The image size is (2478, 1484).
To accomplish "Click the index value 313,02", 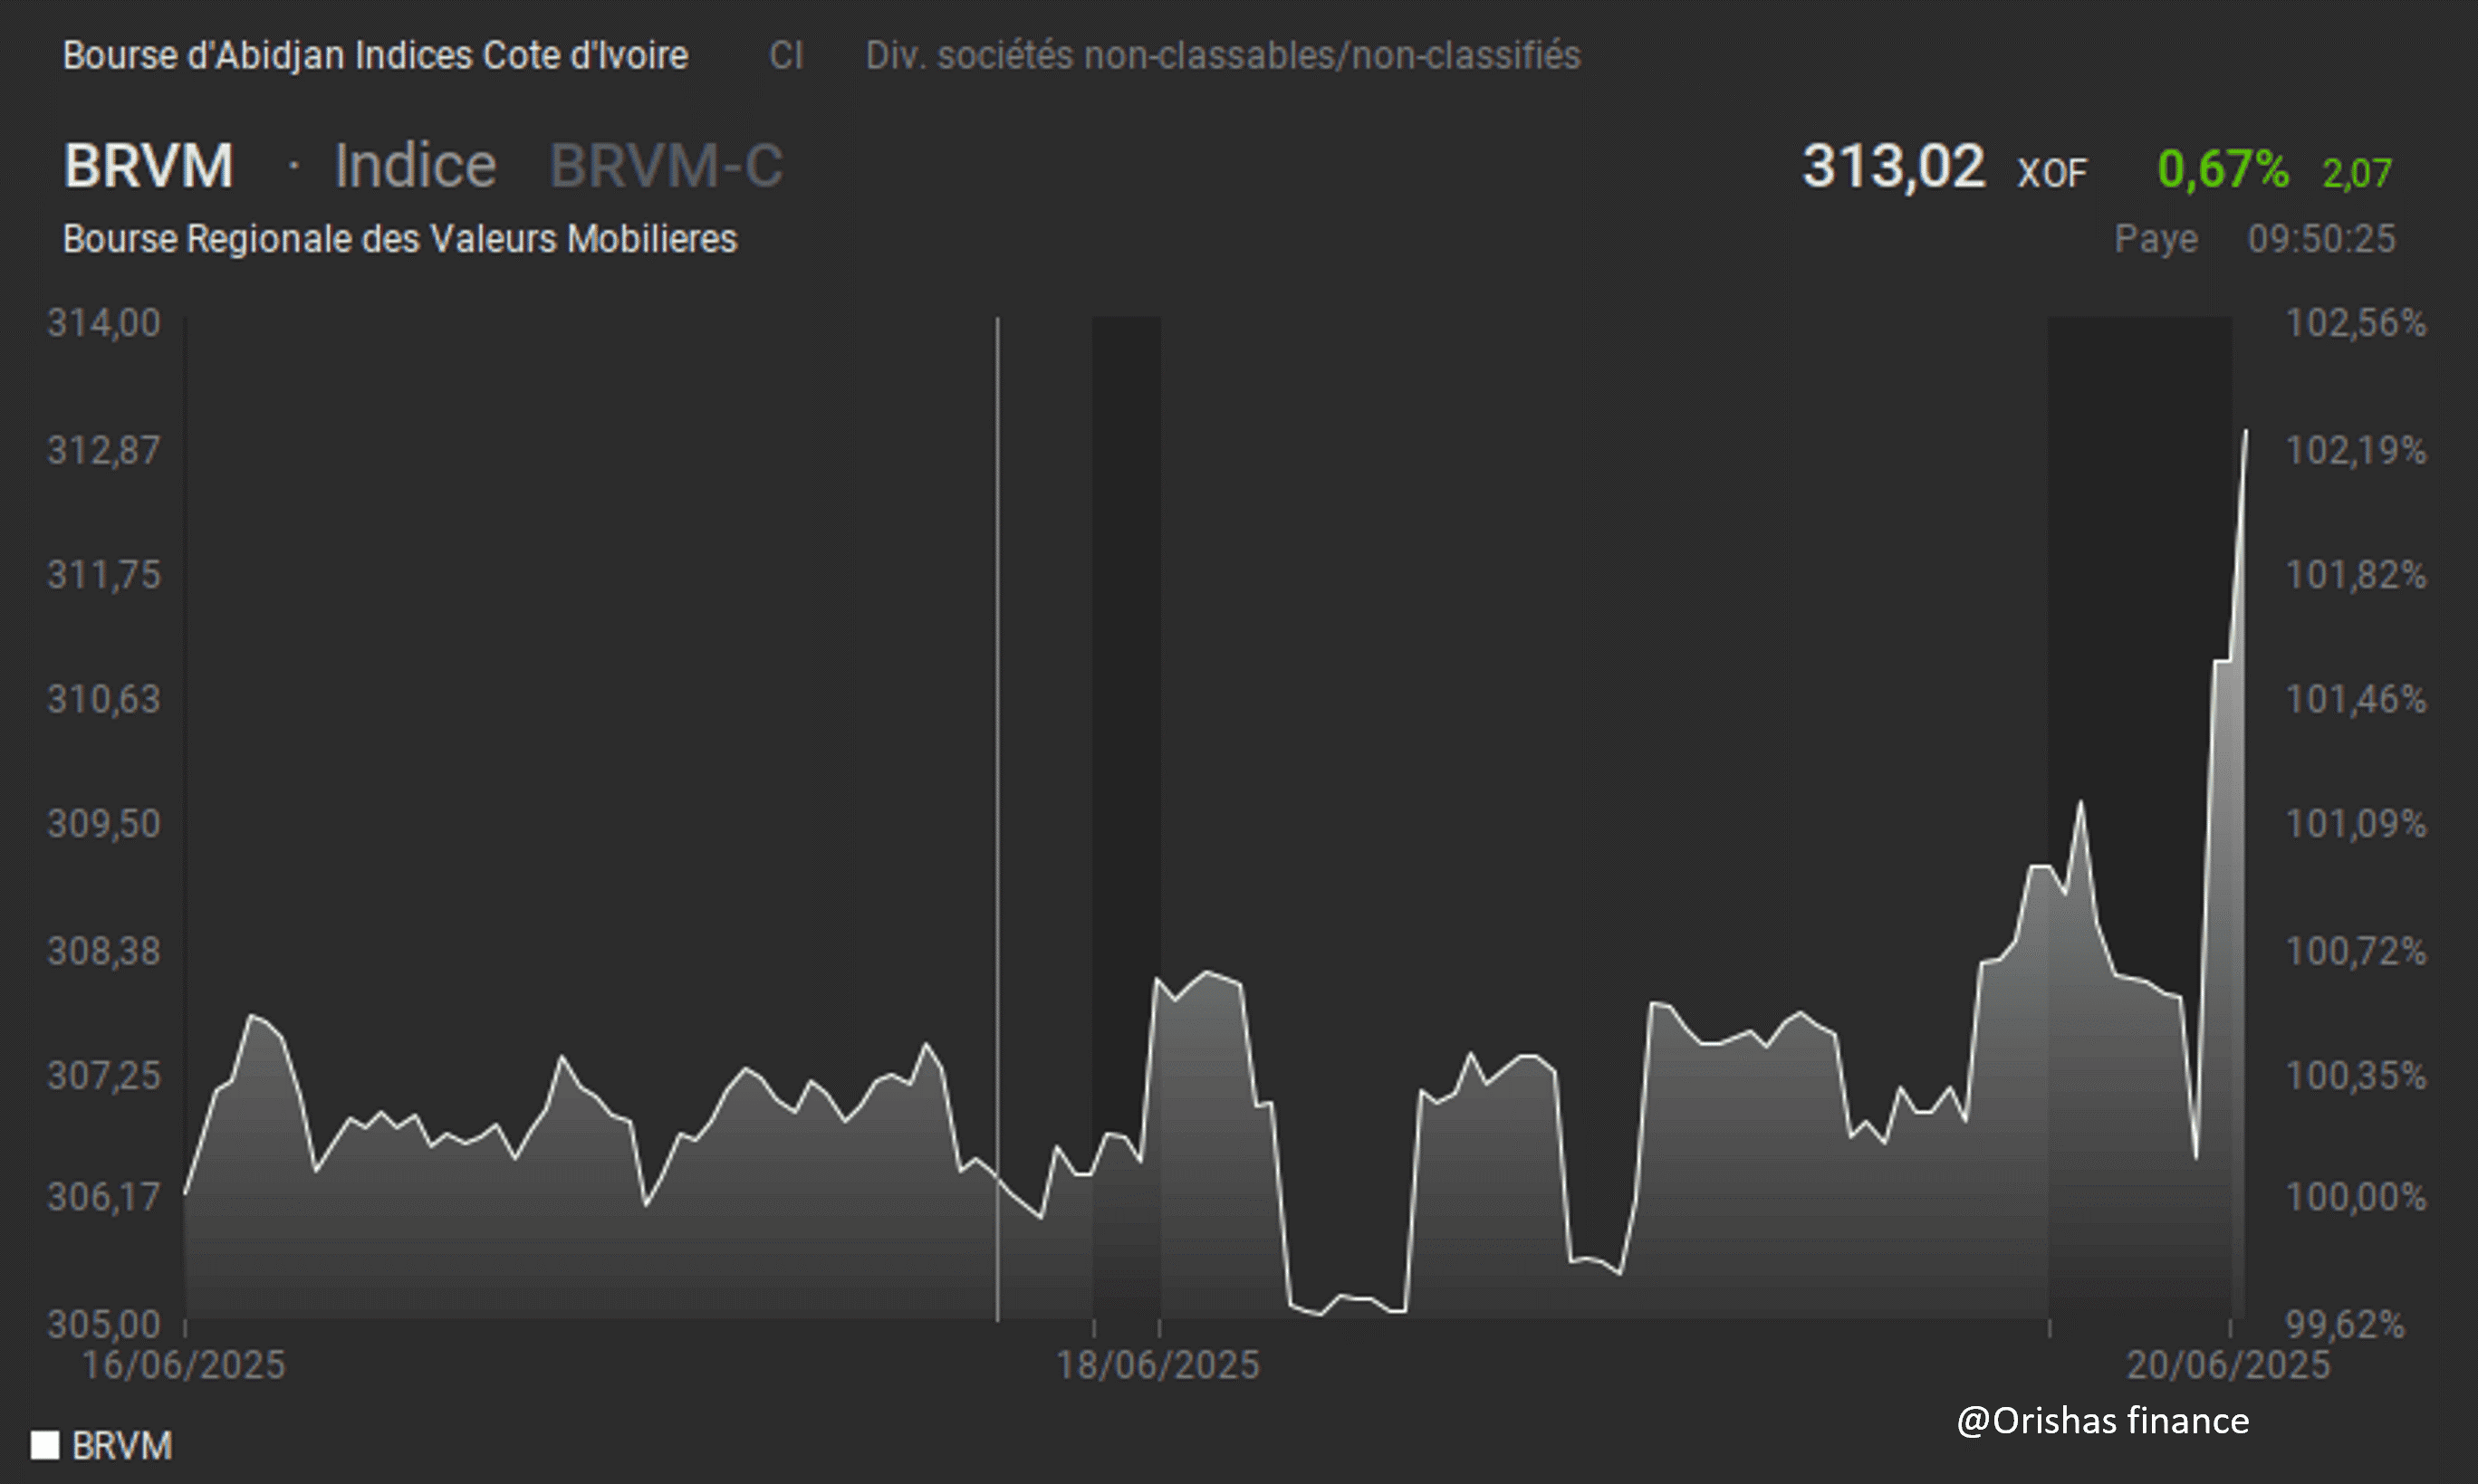I will (1893, 165).
